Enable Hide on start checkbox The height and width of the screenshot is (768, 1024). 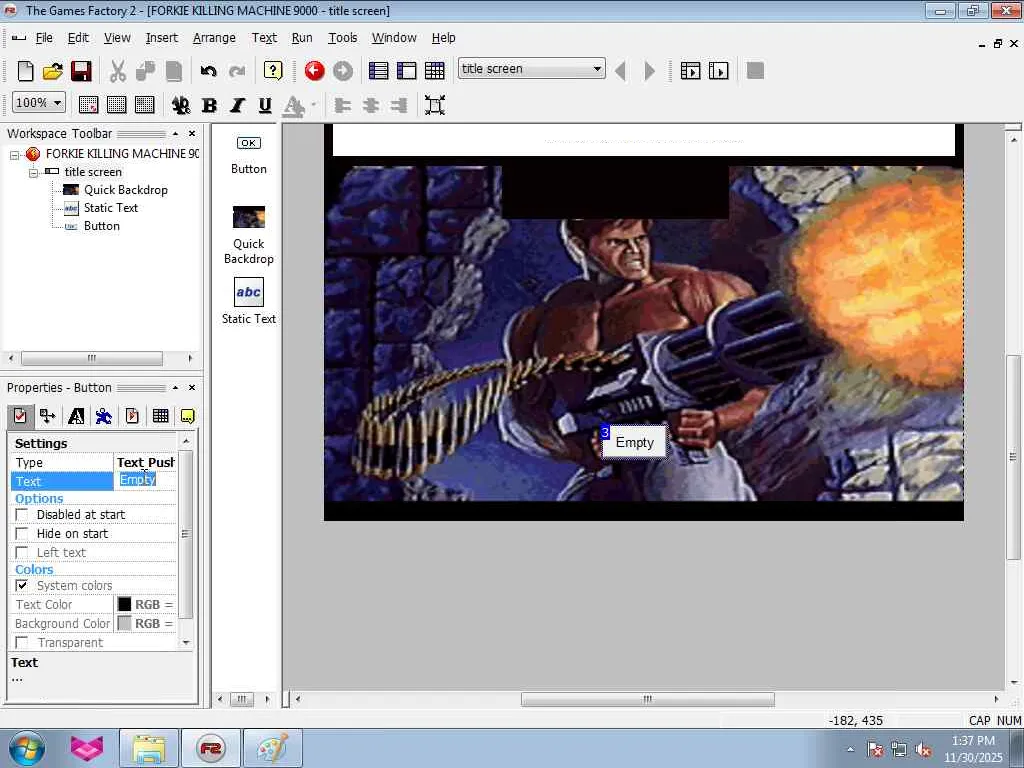click(22, 534)
